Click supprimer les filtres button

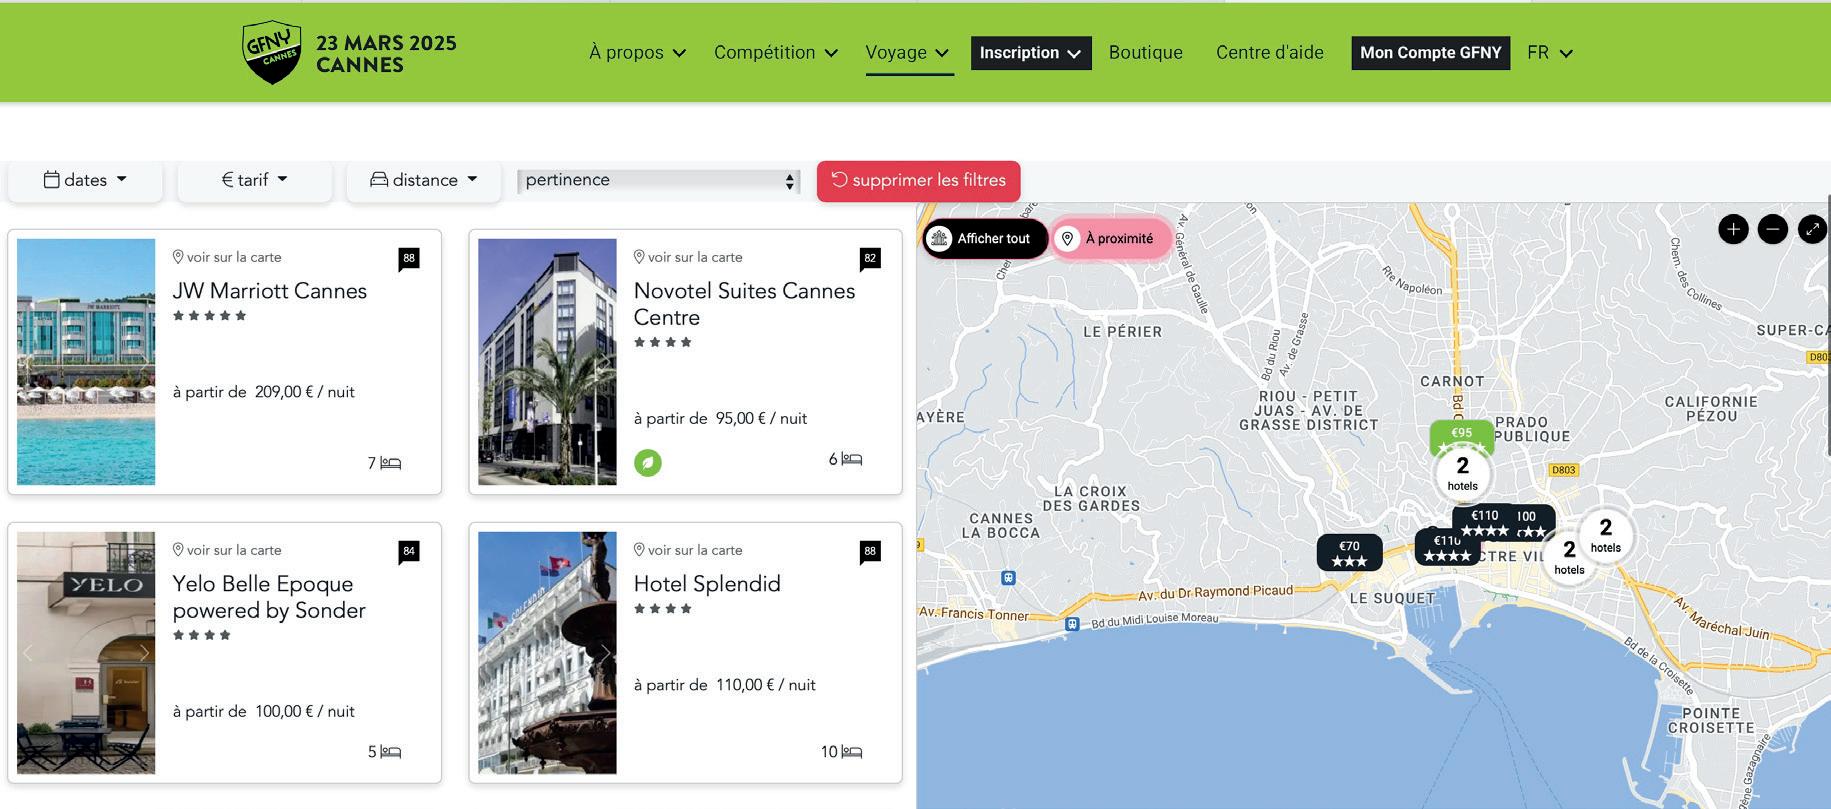(918, 181)
